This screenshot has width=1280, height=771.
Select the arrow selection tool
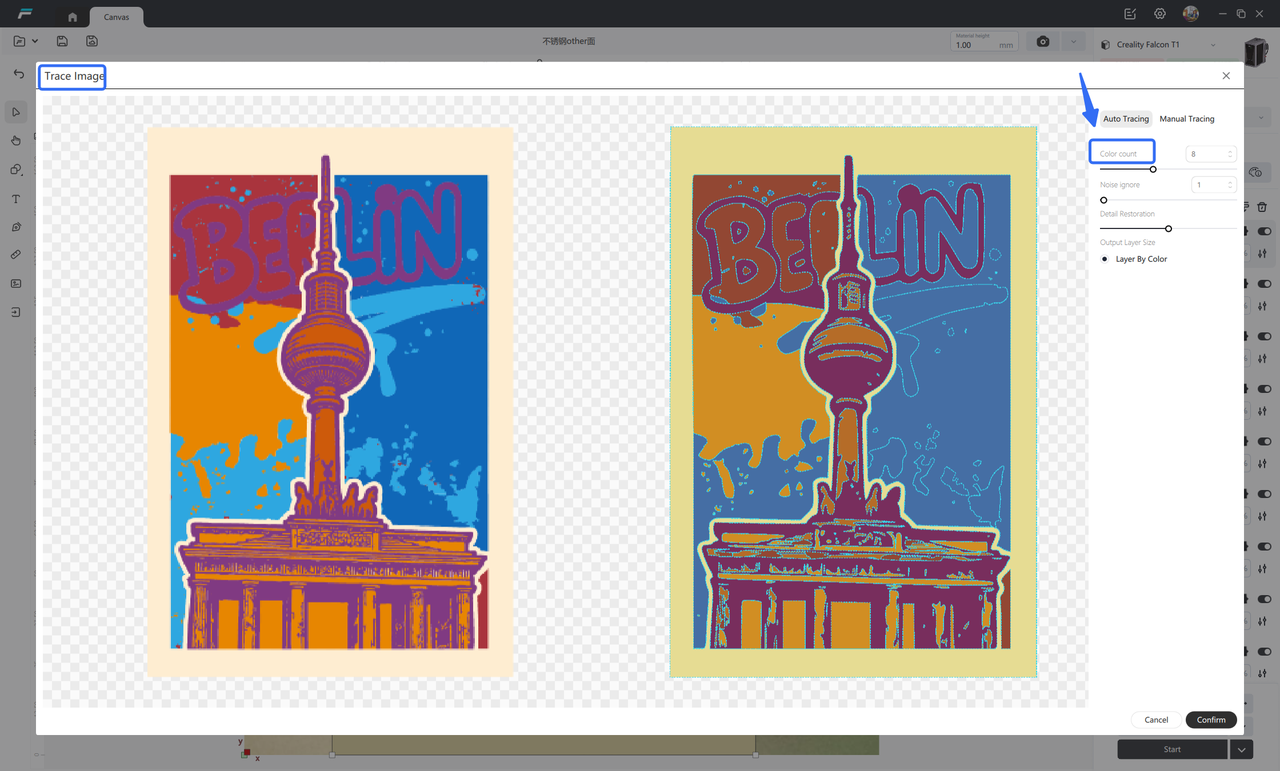[x=16, y=112]
